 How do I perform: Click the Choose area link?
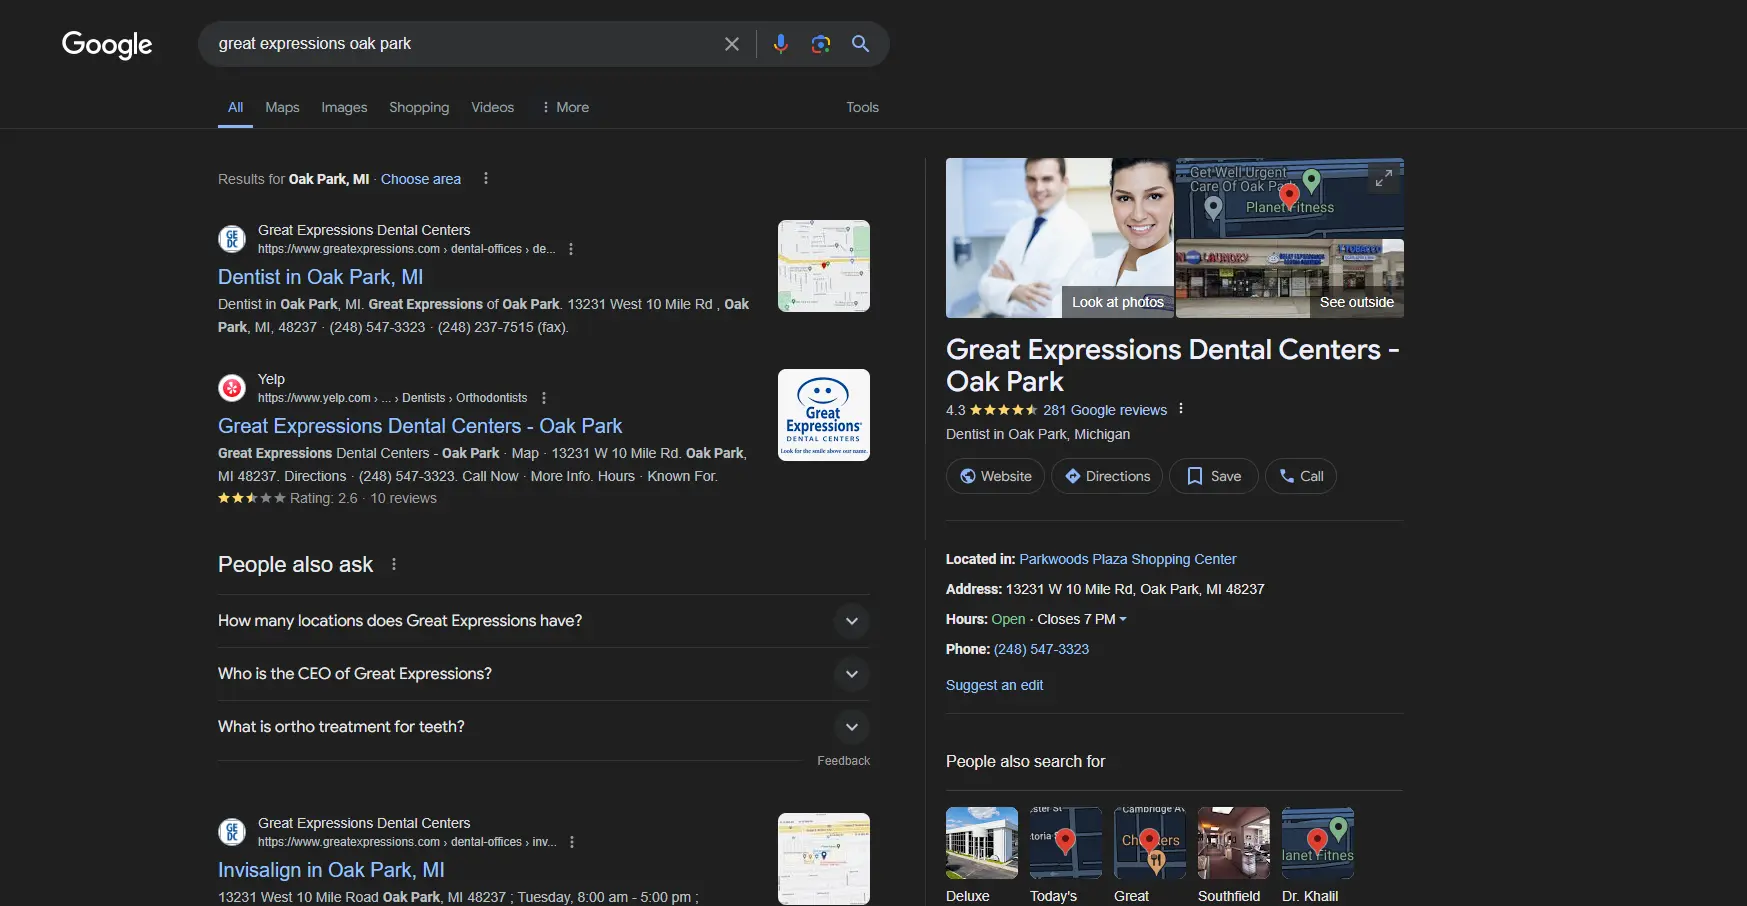click(x=421, y=179)
